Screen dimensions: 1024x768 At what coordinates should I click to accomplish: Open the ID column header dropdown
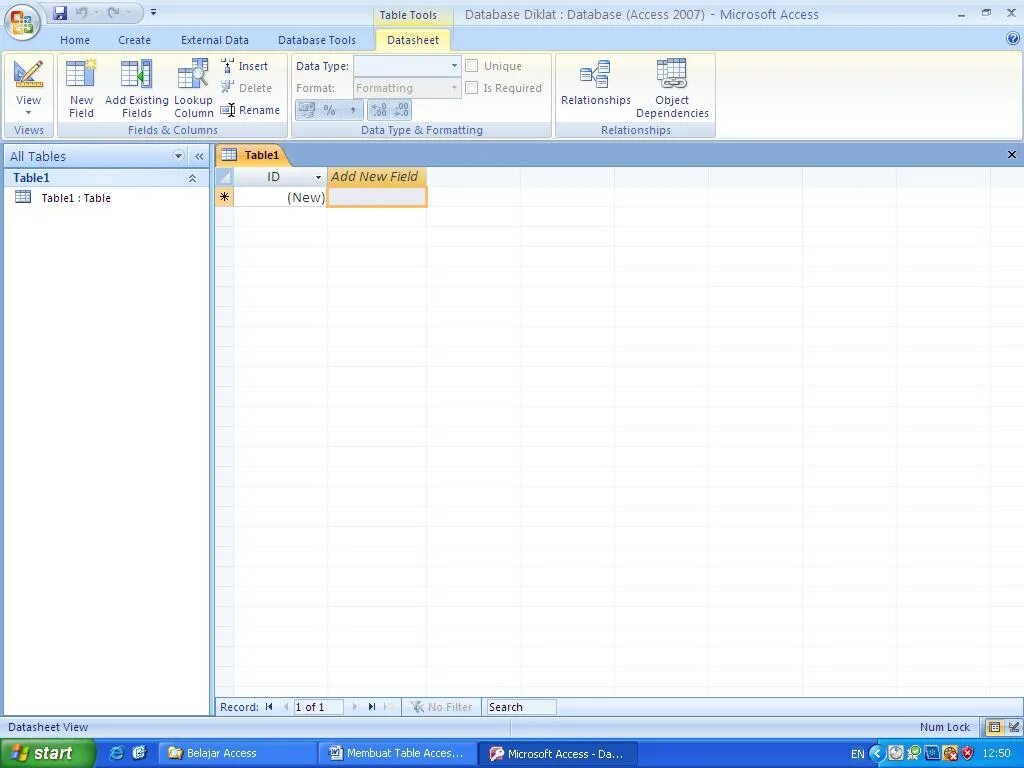click(x=319, y=177)
